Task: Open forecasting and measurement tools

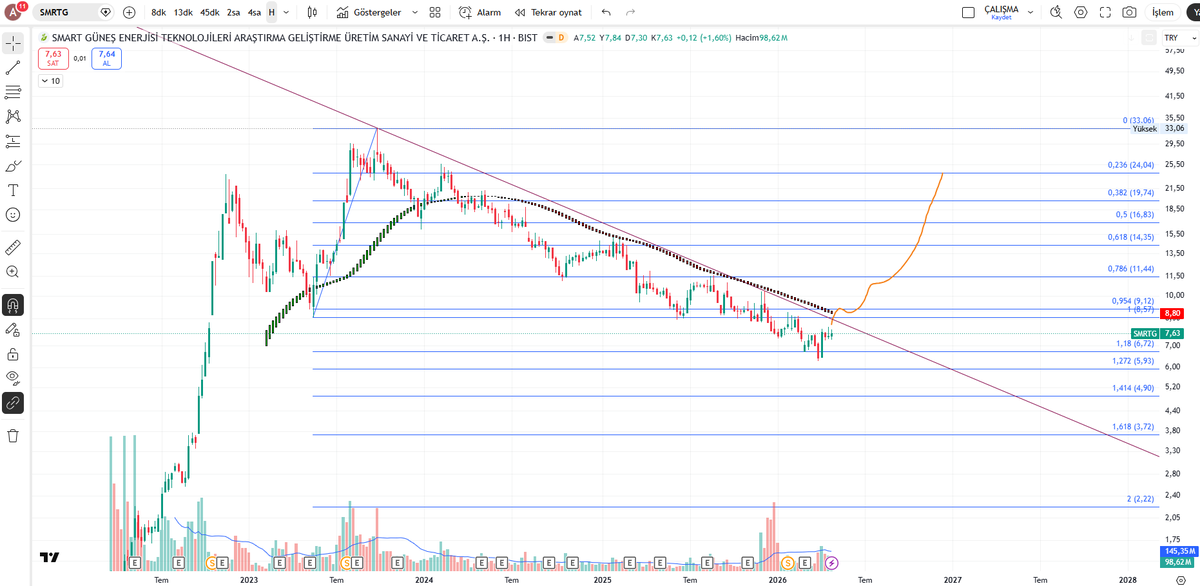Action: 13,141
